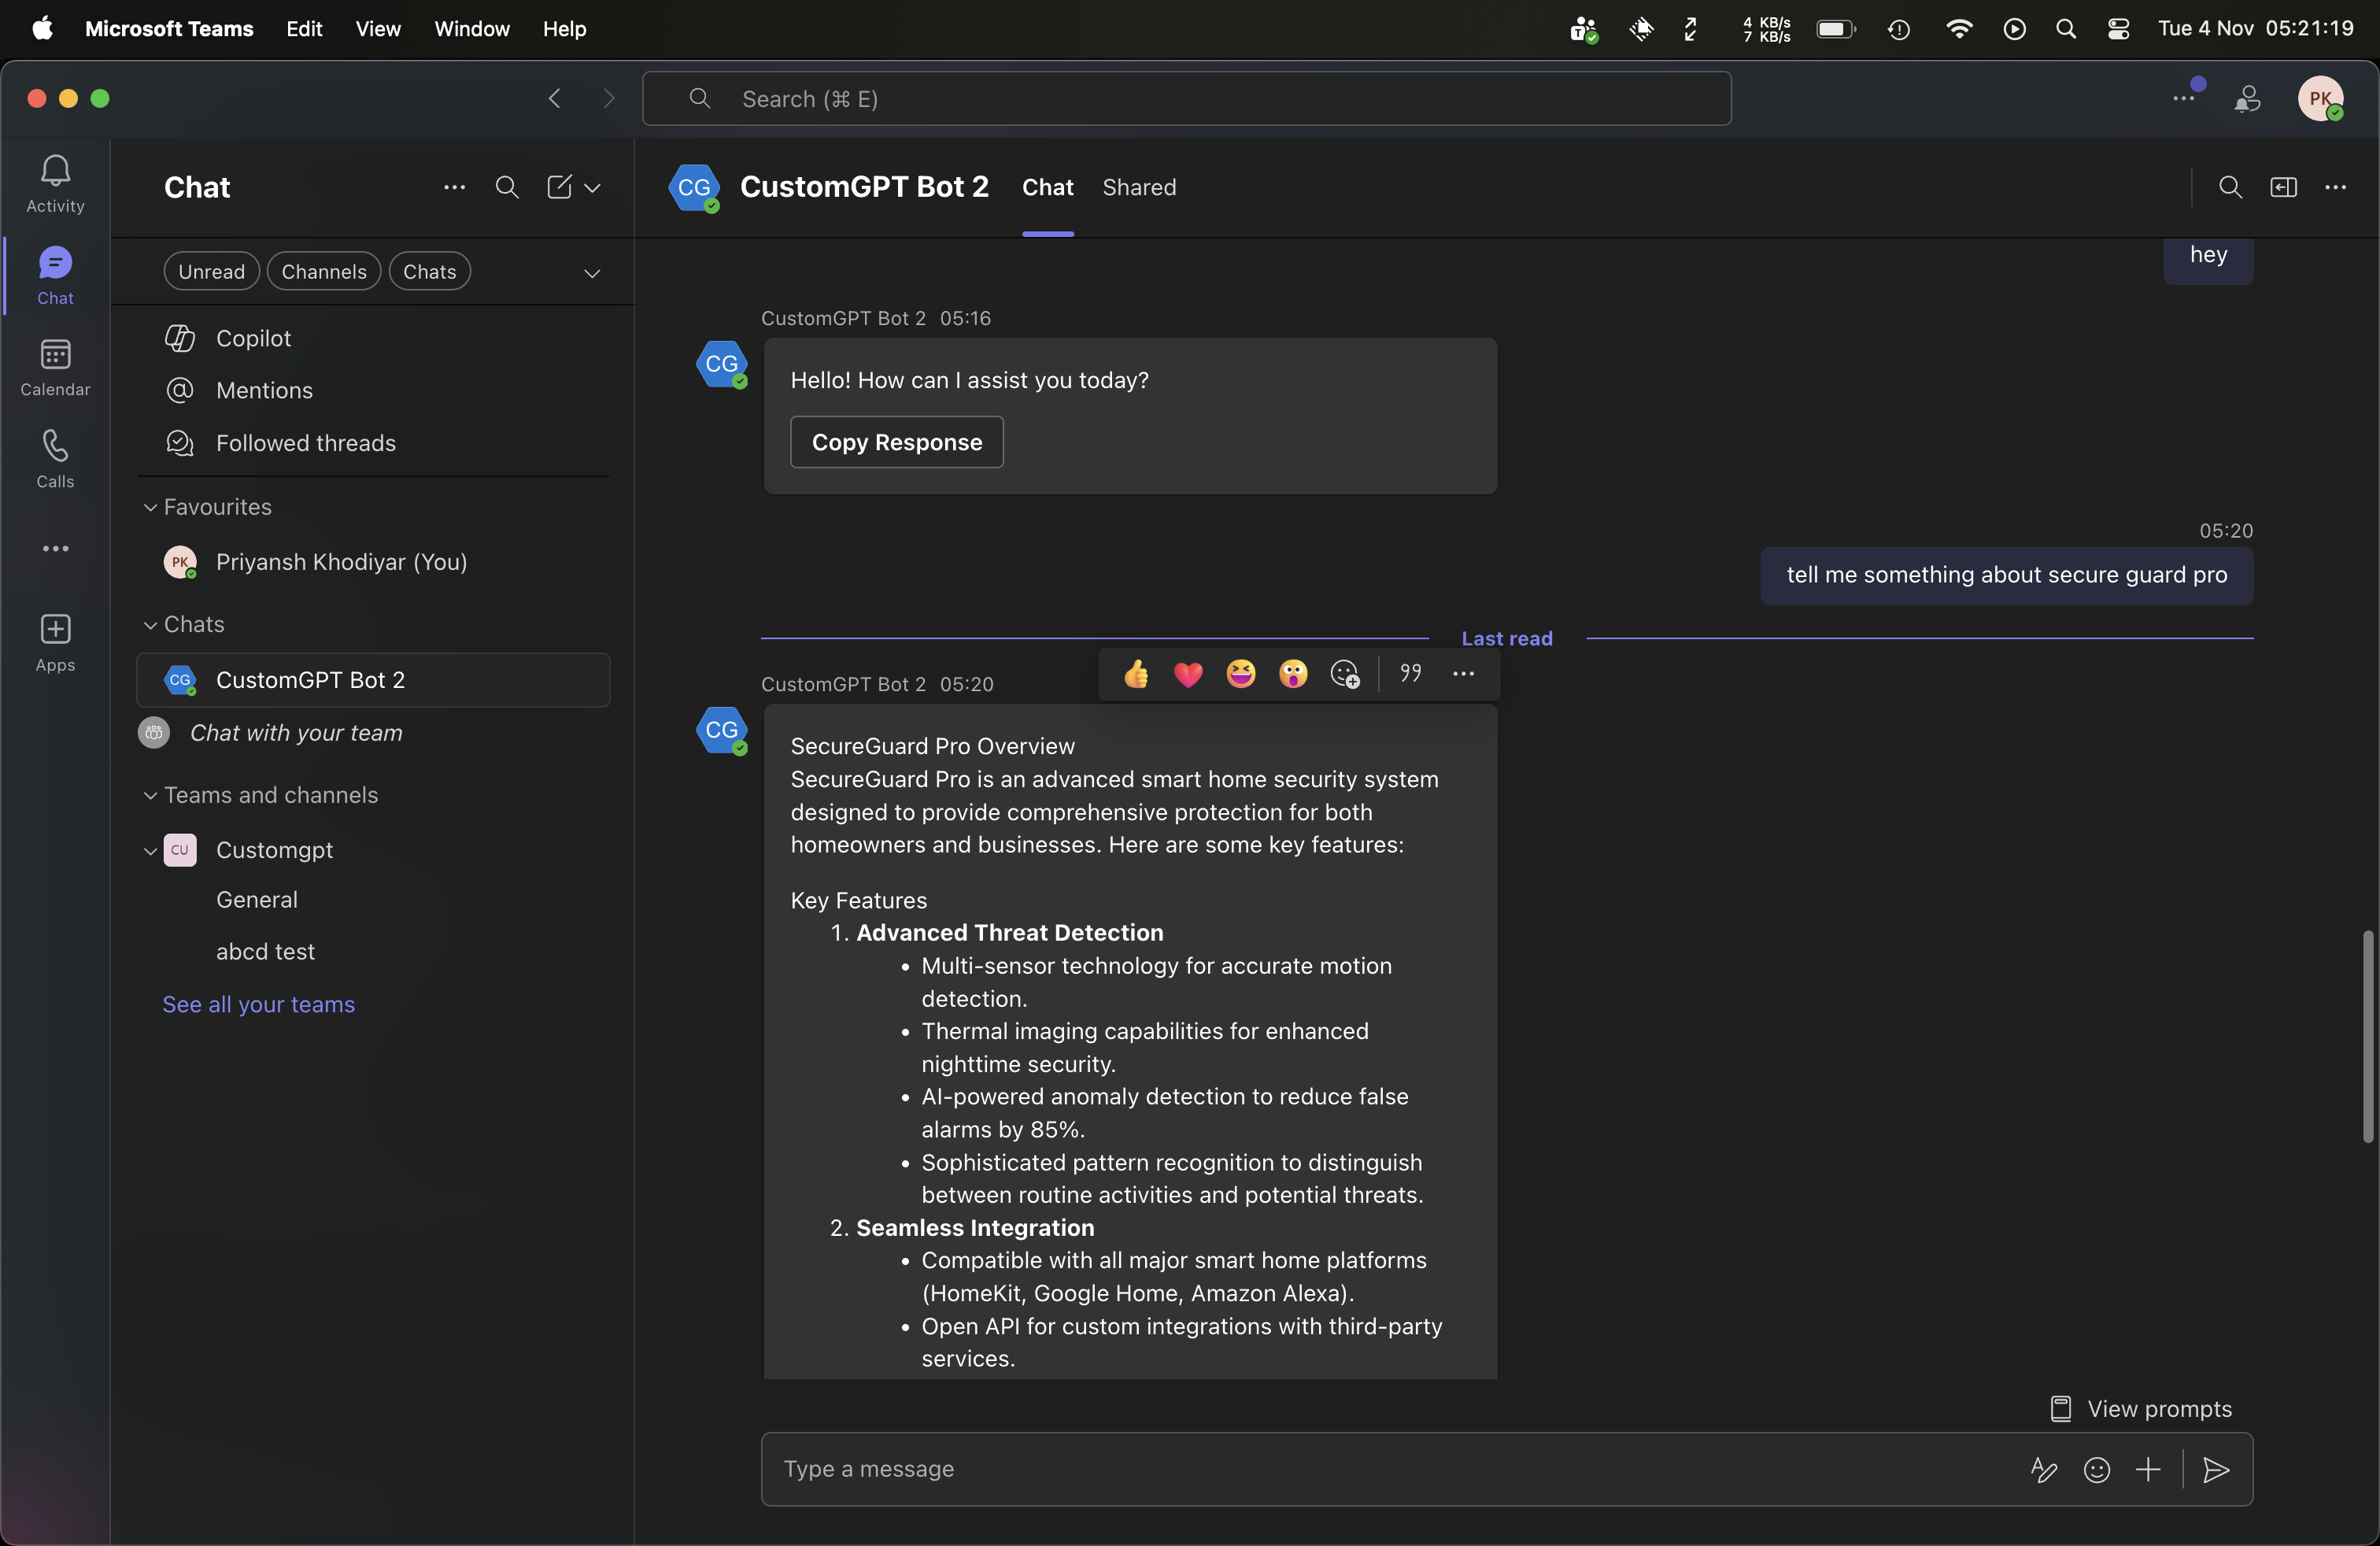Click See all your teams link
Viewport: 2380px width, 1546px height.
258,1004
